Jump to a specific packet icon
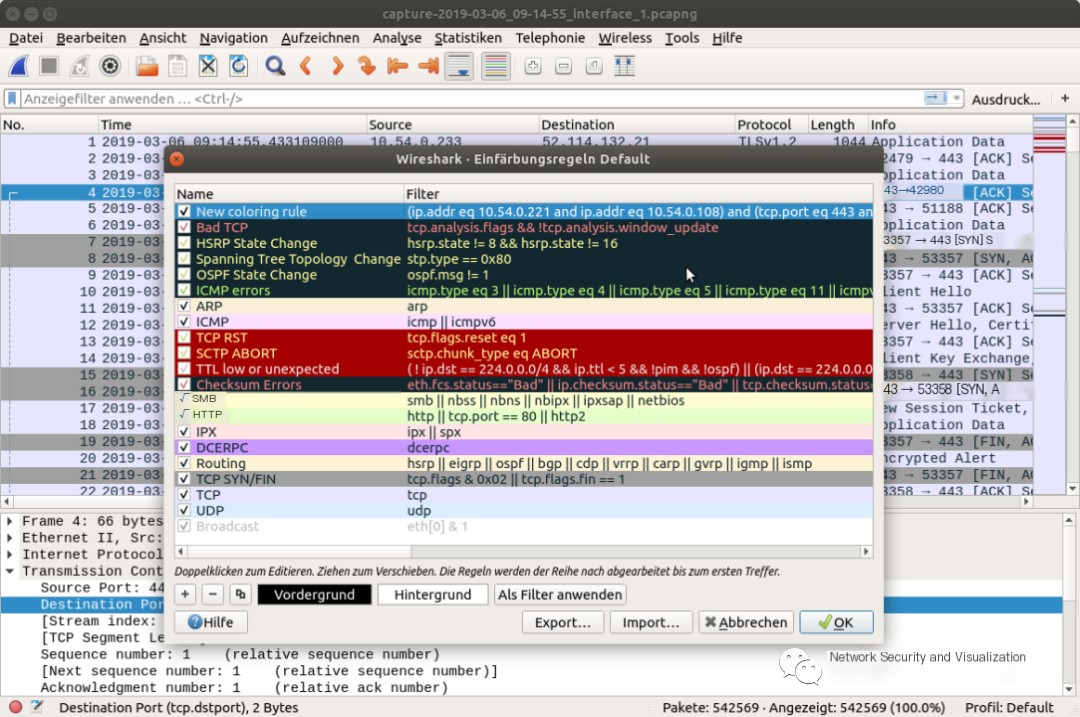 click(x=366, y=66)
